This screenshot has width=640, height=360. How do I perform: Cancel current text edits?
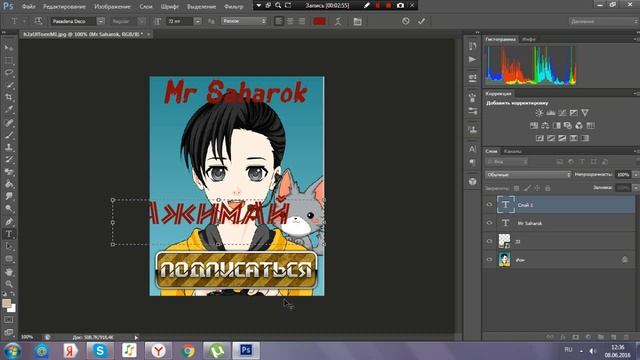point(405,21)
